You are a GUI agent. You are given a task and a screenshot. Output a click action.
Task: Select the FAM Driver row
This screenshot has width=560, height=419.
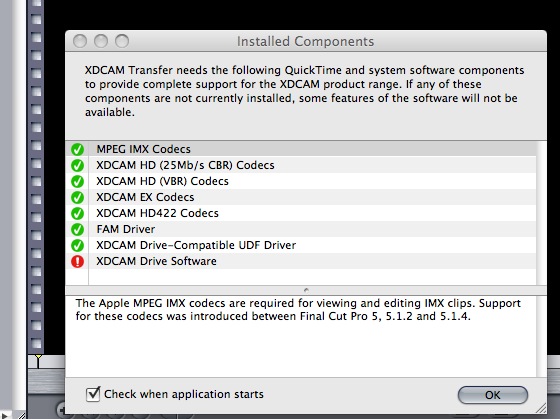[301, 229]
